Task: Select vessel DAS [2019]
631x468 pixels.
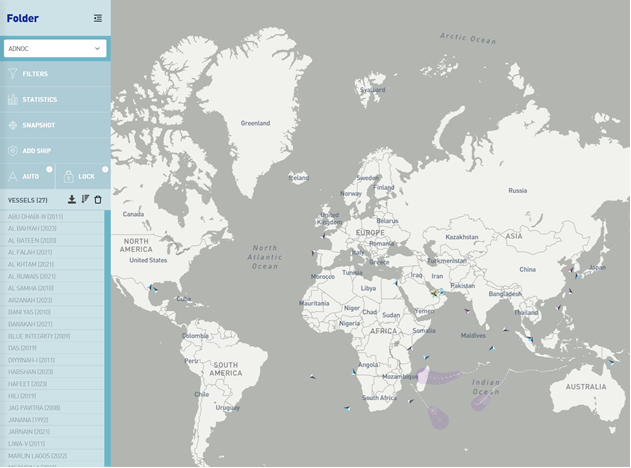Action: pyautogui.click(x=52, y=348)
